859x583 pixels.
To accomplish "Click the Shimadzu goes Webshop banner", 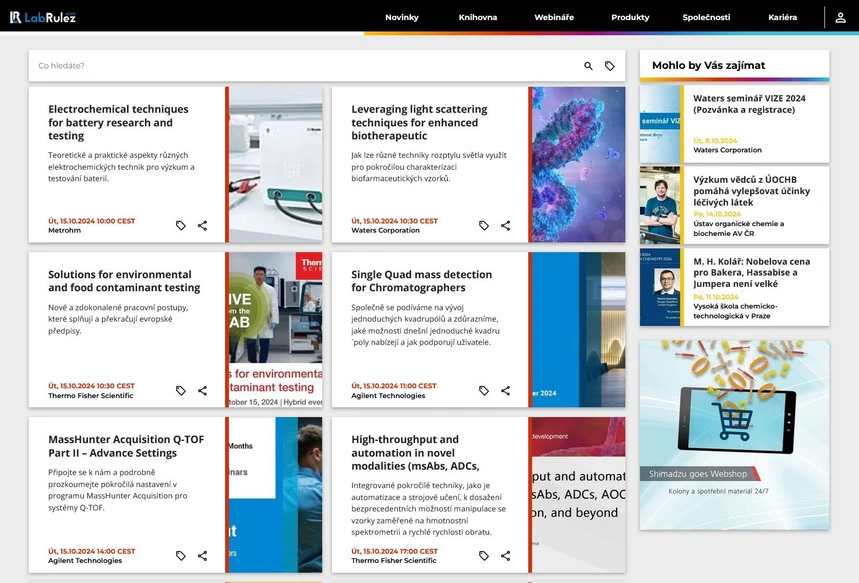I will pyautogui.click(x=734, y=435).
